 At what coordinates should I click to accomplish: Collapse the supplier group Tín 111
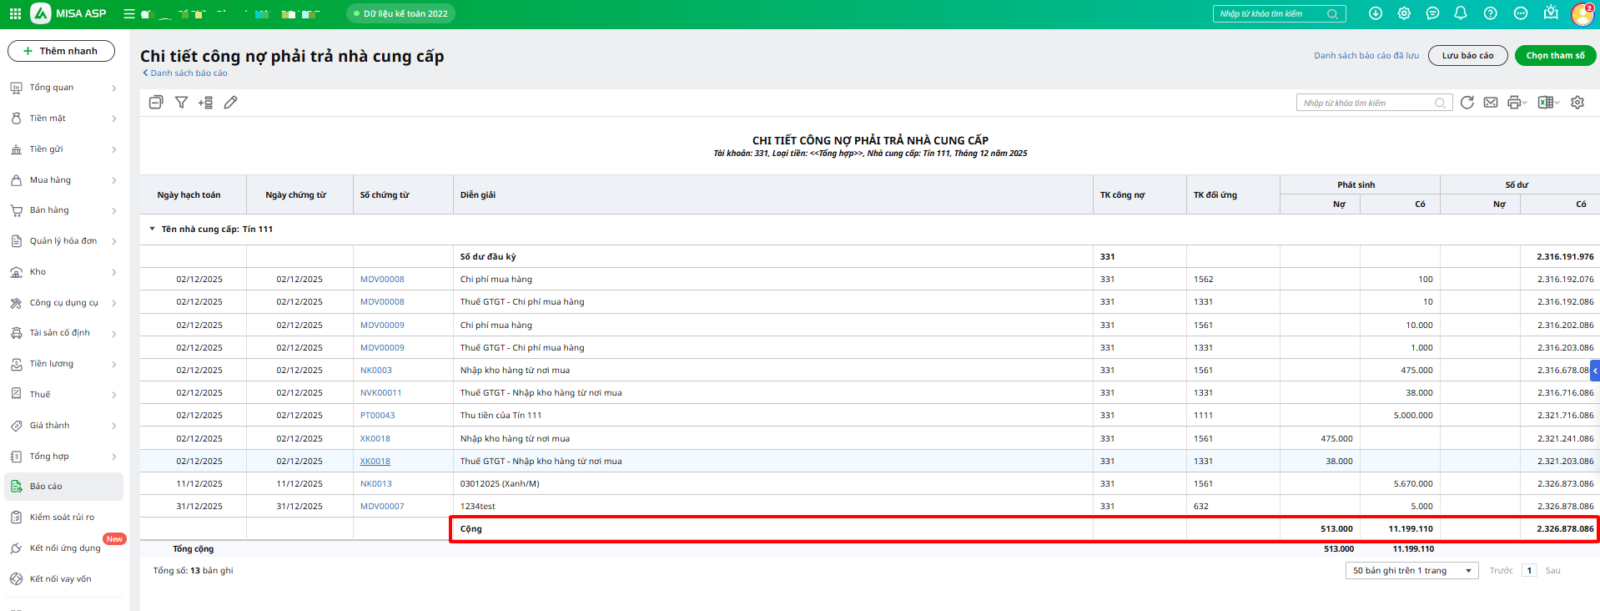pos(152,229)
